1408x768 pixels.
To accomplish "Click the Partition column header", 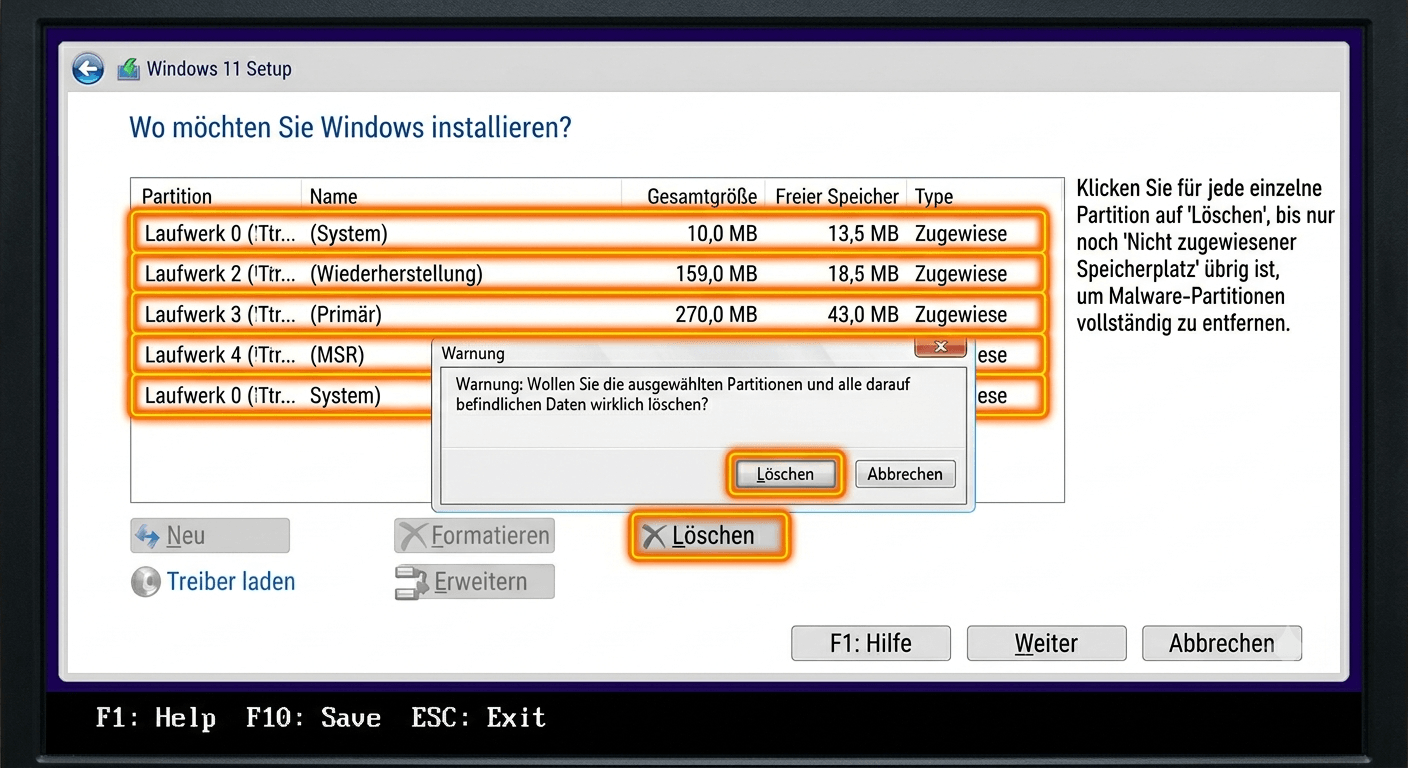I will [x=177, y=196].
